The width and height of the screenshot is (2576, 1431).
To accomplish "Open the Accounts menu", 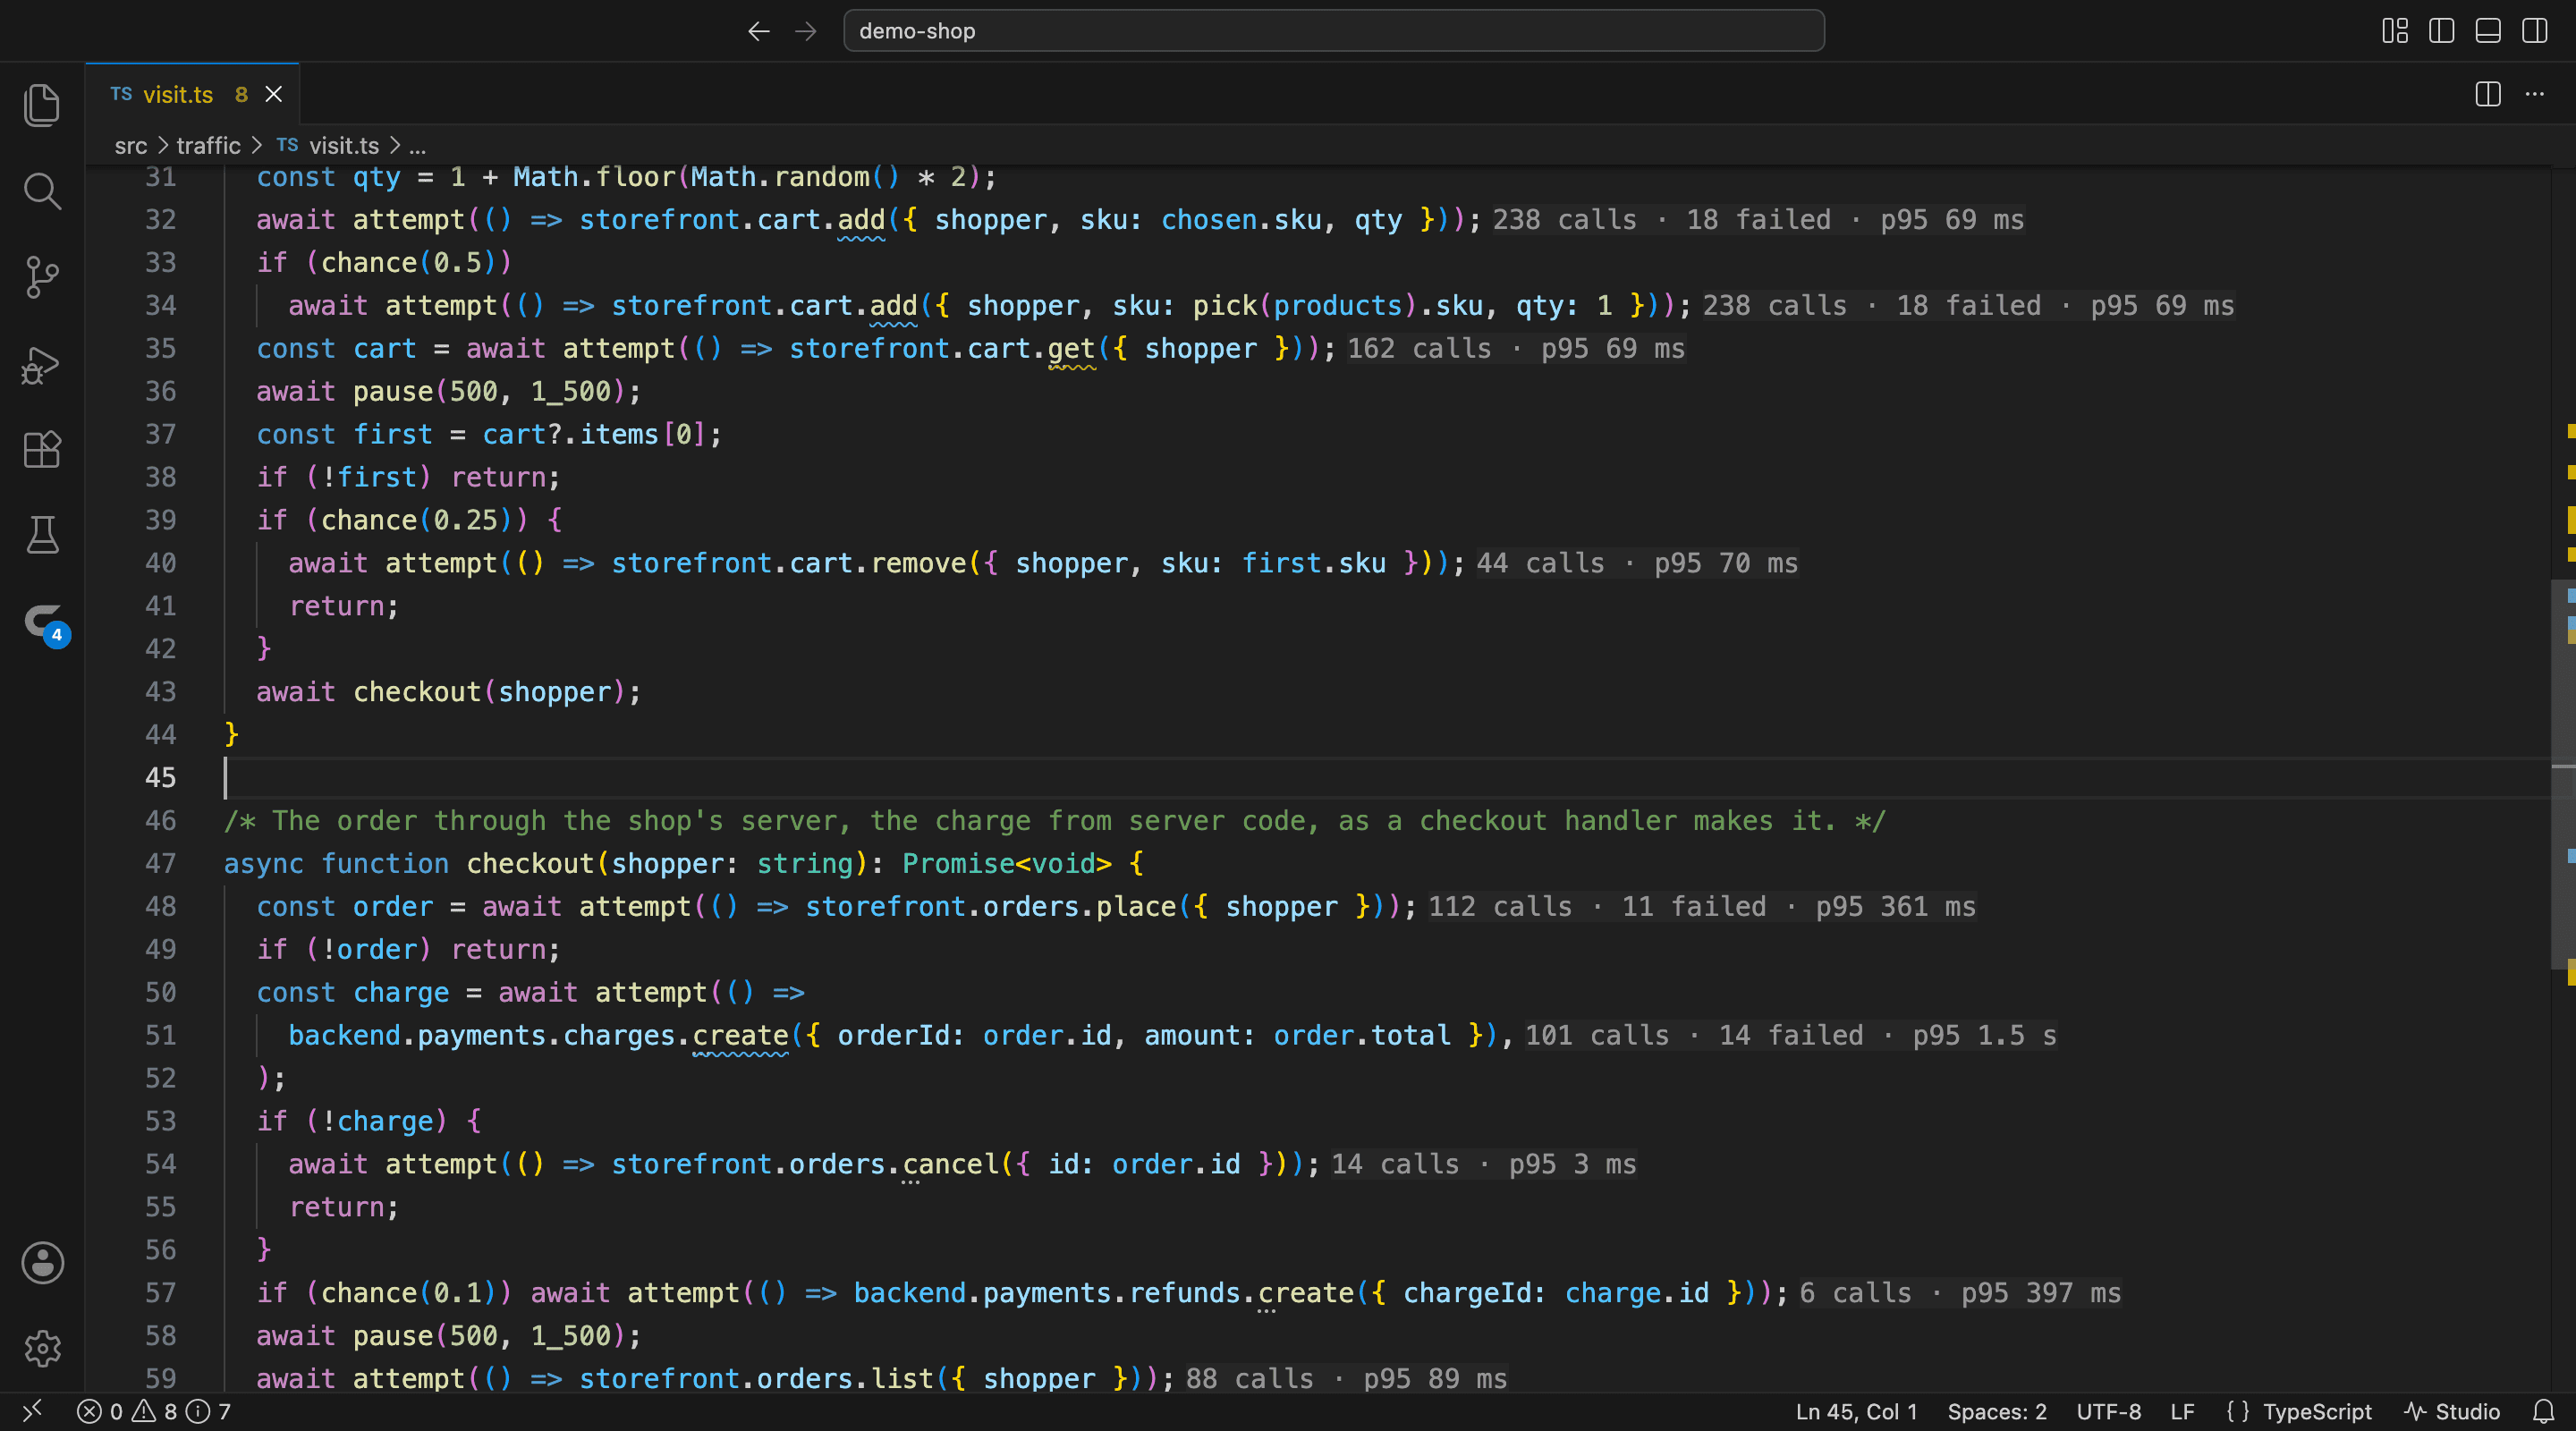I will tap(42, 1263).
